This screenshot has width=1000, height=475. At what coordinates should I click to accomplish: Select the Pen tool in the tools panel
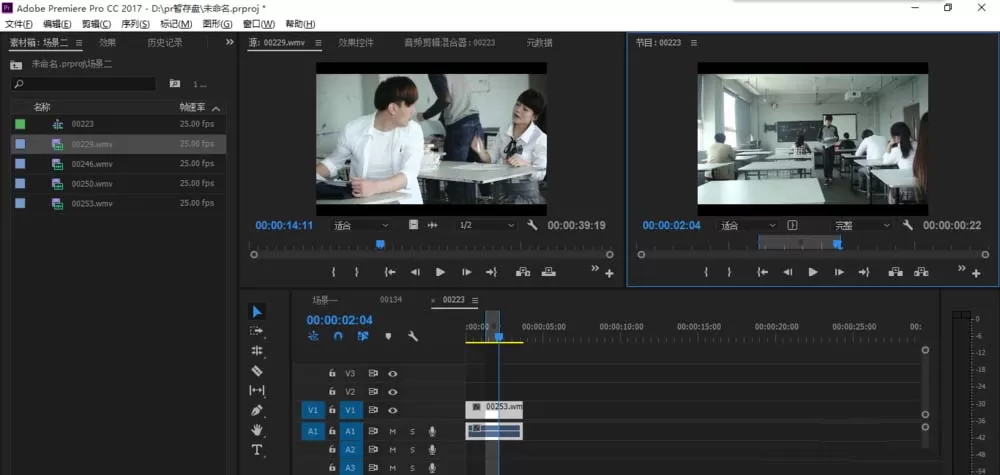(x=256, y=410)
